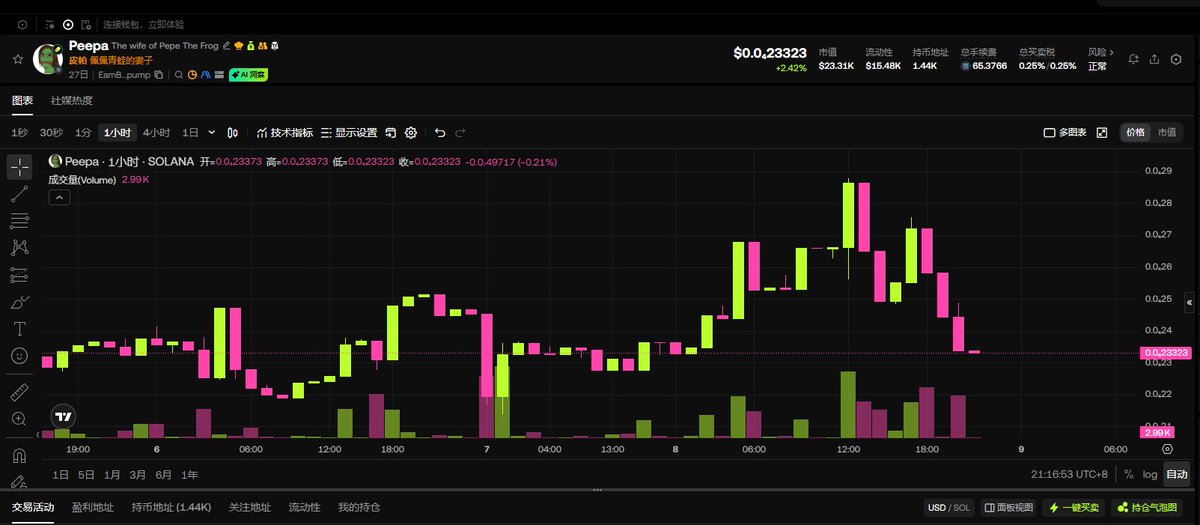Open the candlestick chart-type selector
The width and height of the screenshot is (1200, 525).
coord(232,132)
